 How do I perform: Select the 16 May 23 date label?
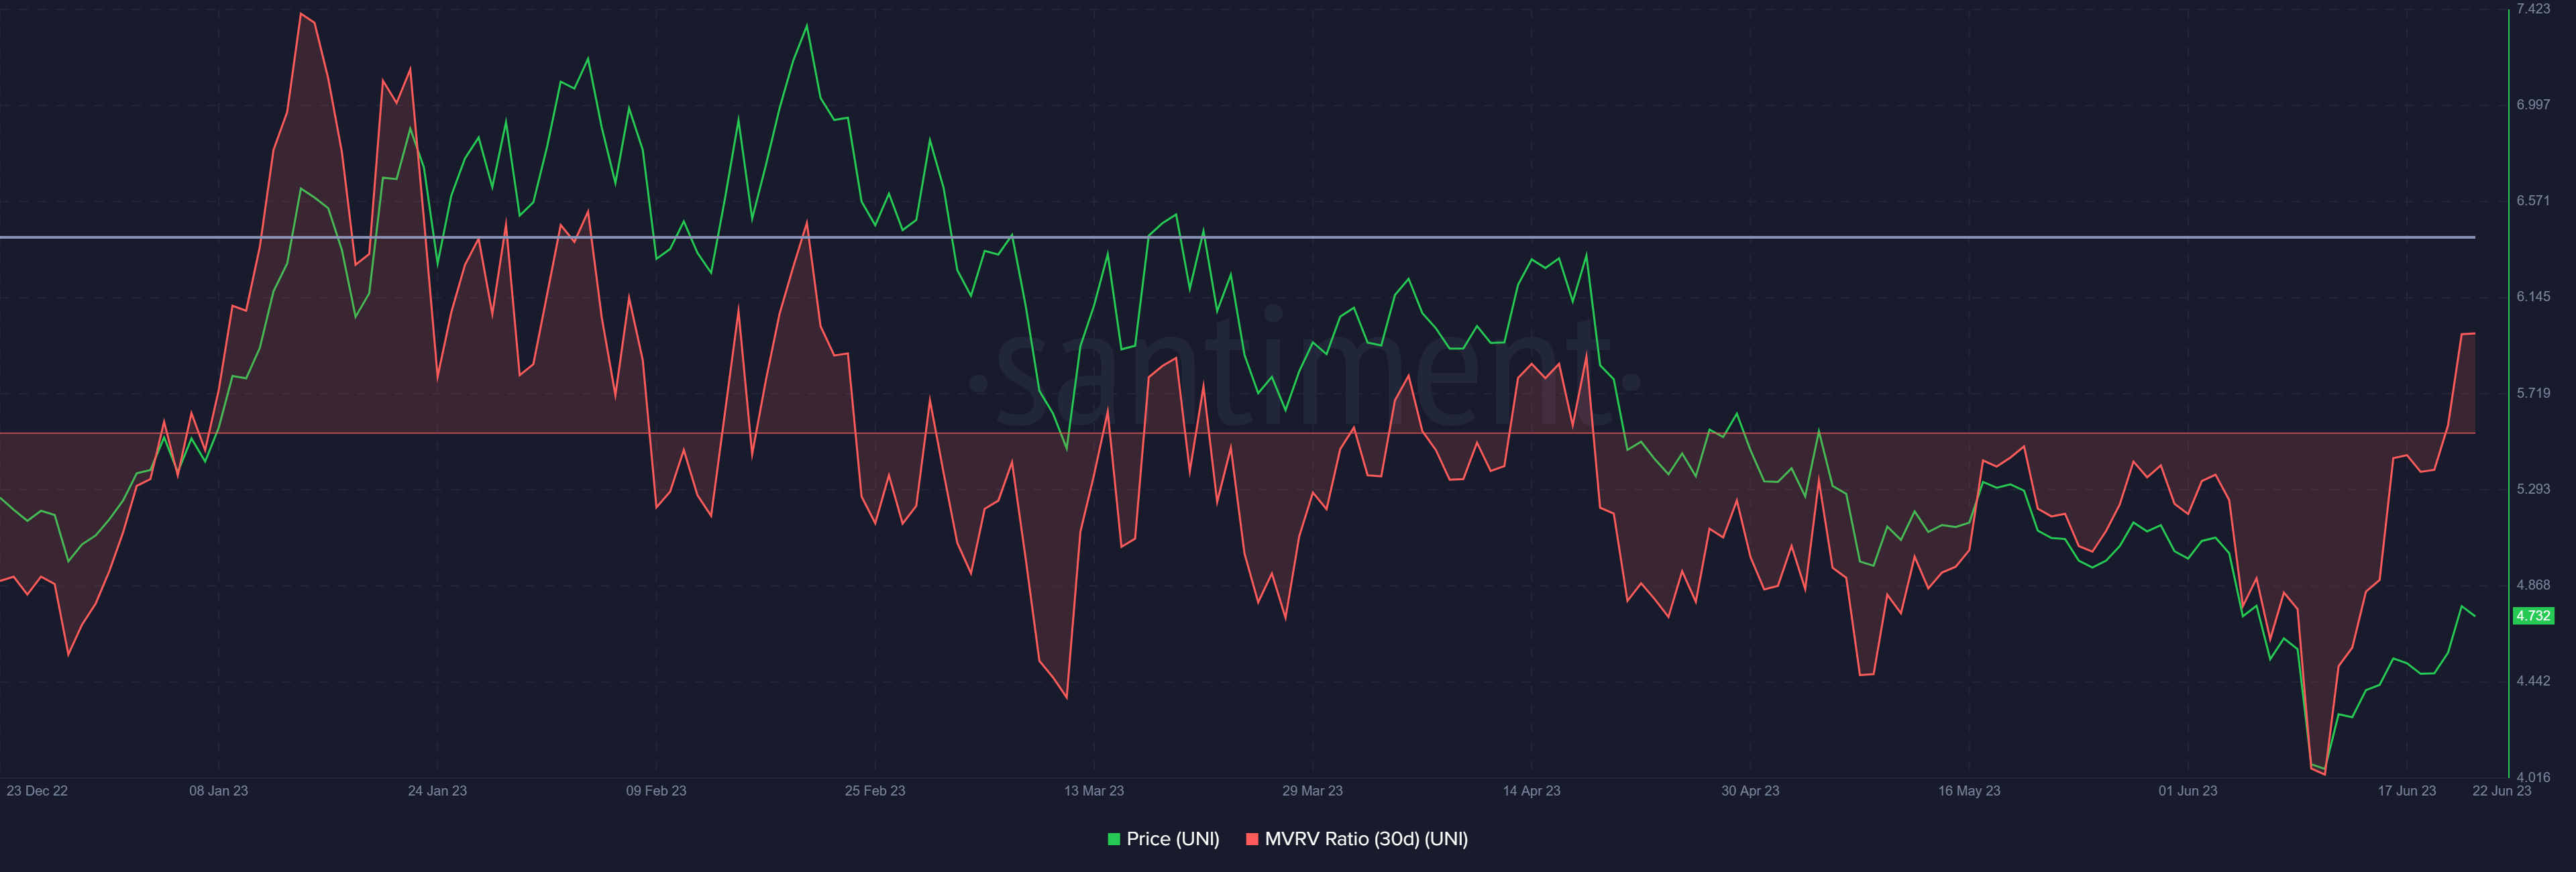click(1969, 791)
